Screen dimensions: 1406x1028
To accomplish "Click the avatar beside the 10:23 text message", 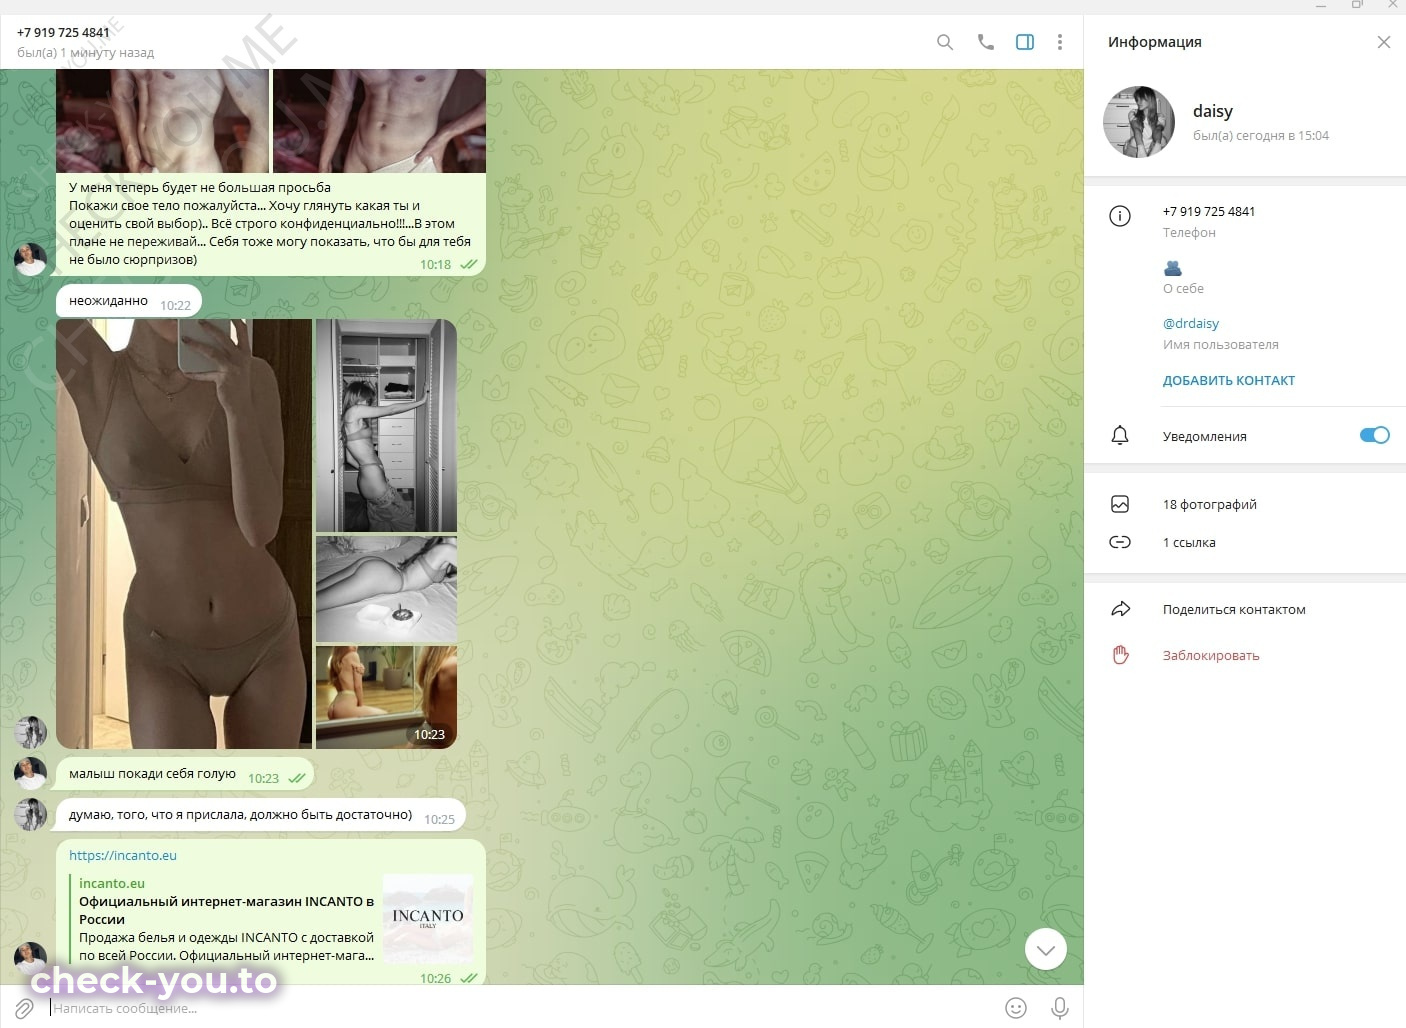I will [31, 774].
